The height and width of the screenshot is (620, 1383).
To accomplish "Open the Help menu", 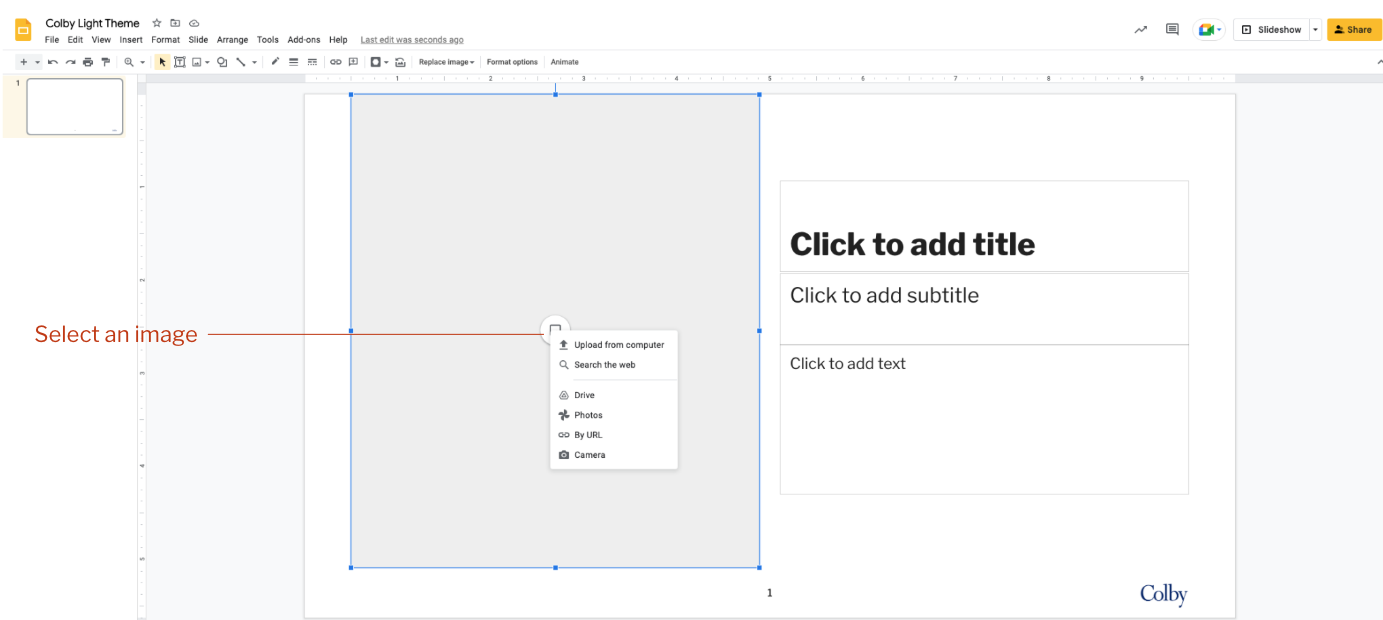I will 338,40.
